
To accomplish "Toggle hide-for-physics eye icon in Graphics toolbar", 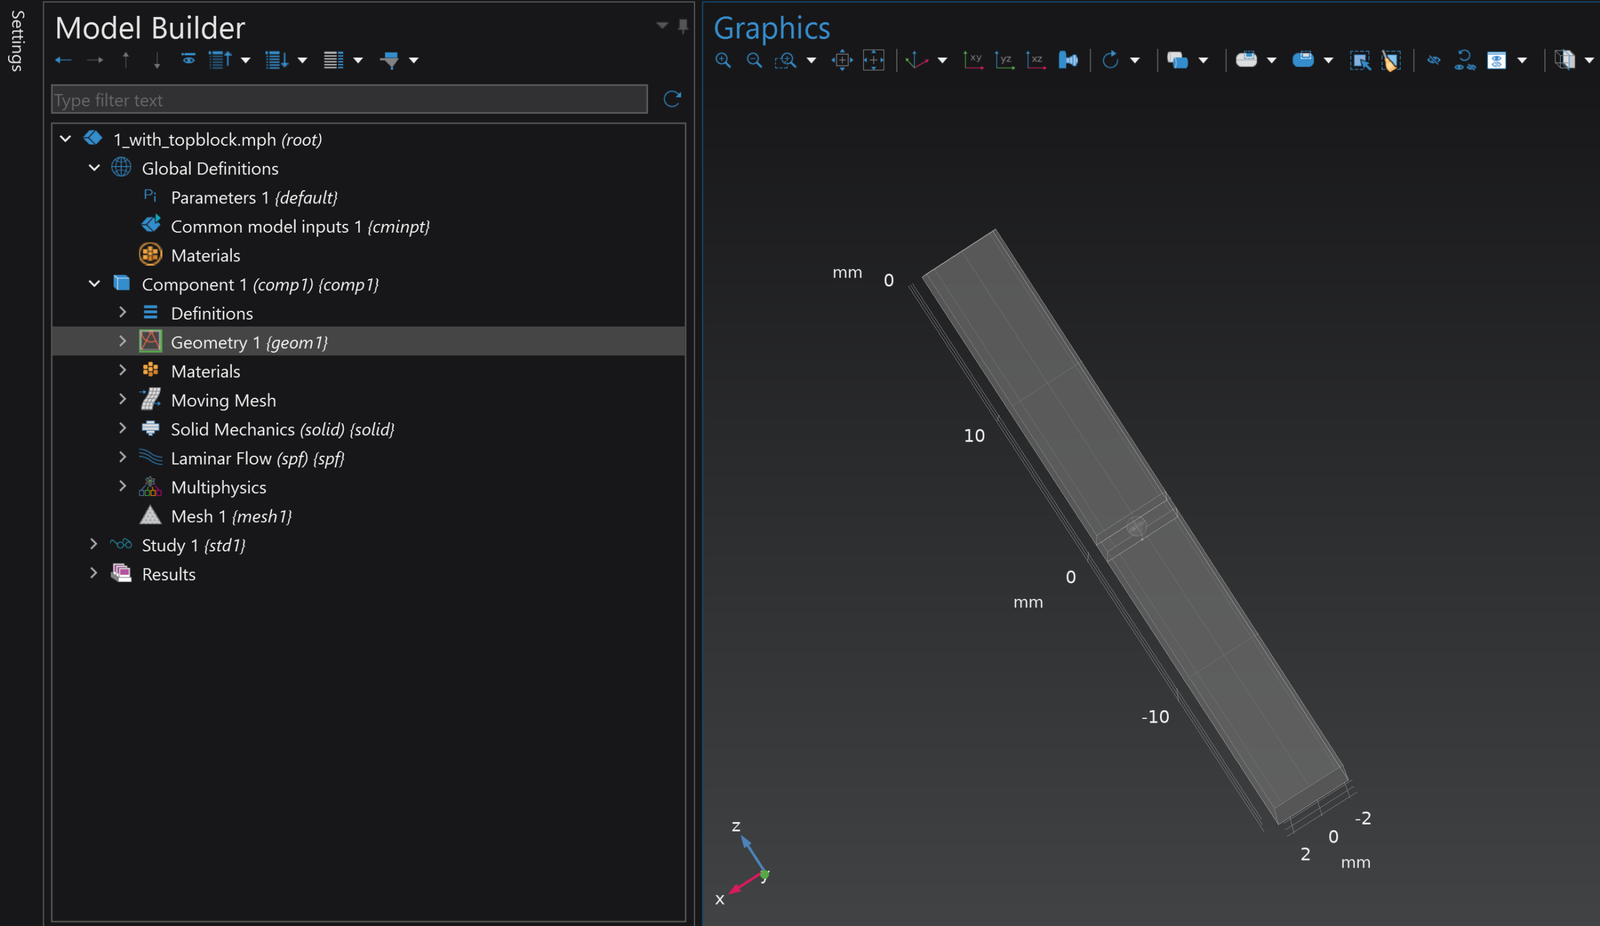I will click(x=1433, y=60).
